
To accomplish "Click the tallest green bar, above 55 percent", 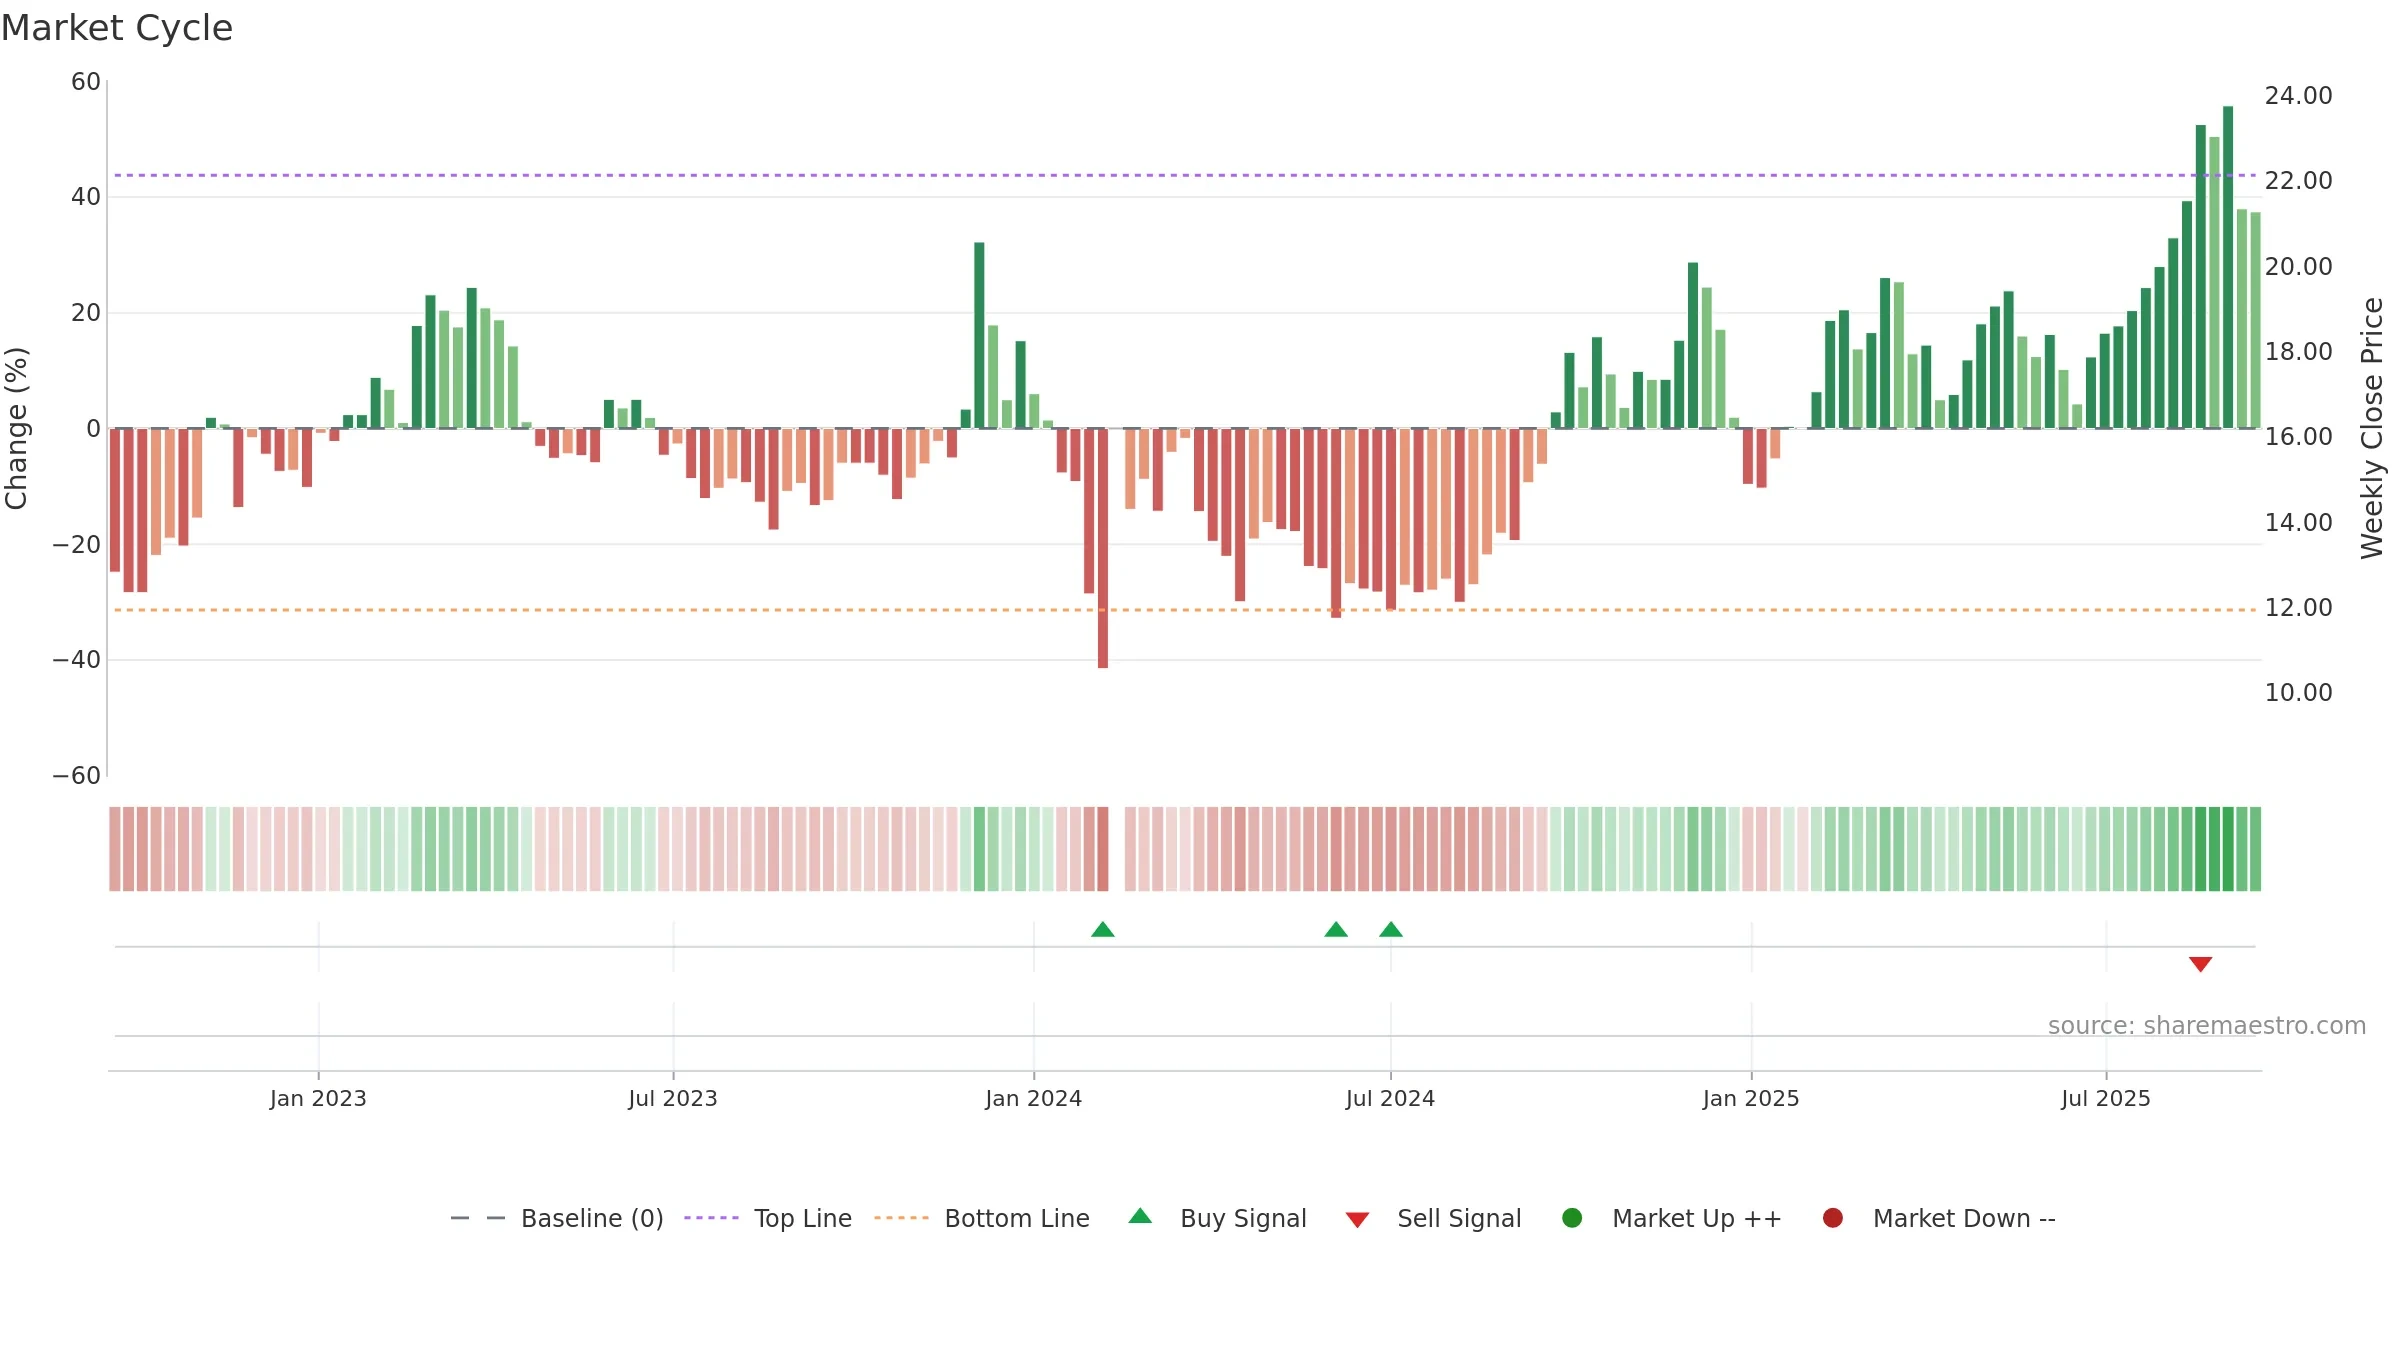I will click(2228, 267).
